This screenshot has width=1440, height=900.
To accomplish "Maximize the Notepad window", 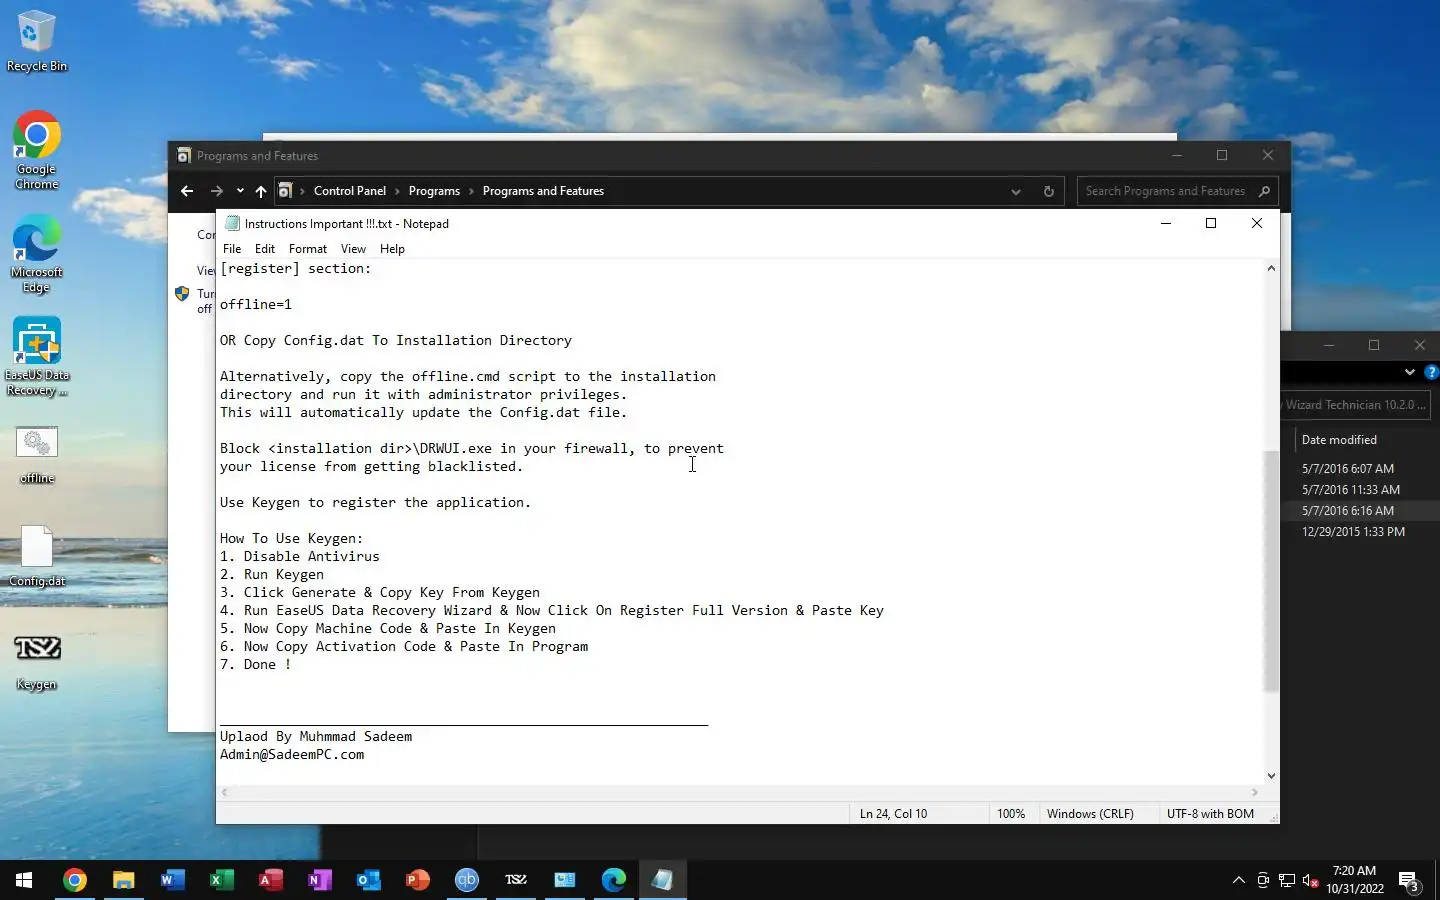I will point(1211,223).
